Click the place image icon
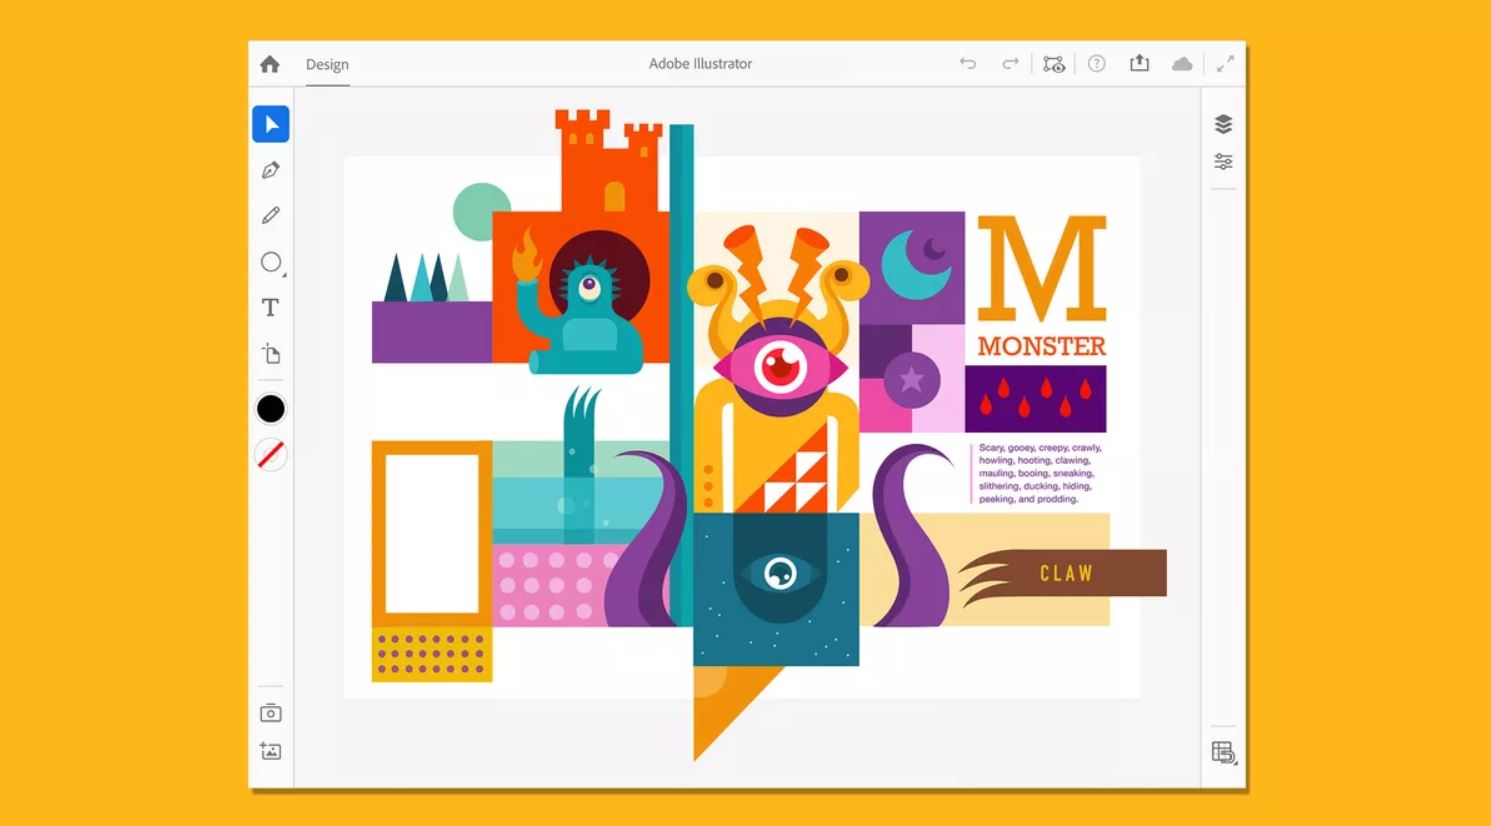The width and height of the screenshot is (1491, 826). point(270,751)
